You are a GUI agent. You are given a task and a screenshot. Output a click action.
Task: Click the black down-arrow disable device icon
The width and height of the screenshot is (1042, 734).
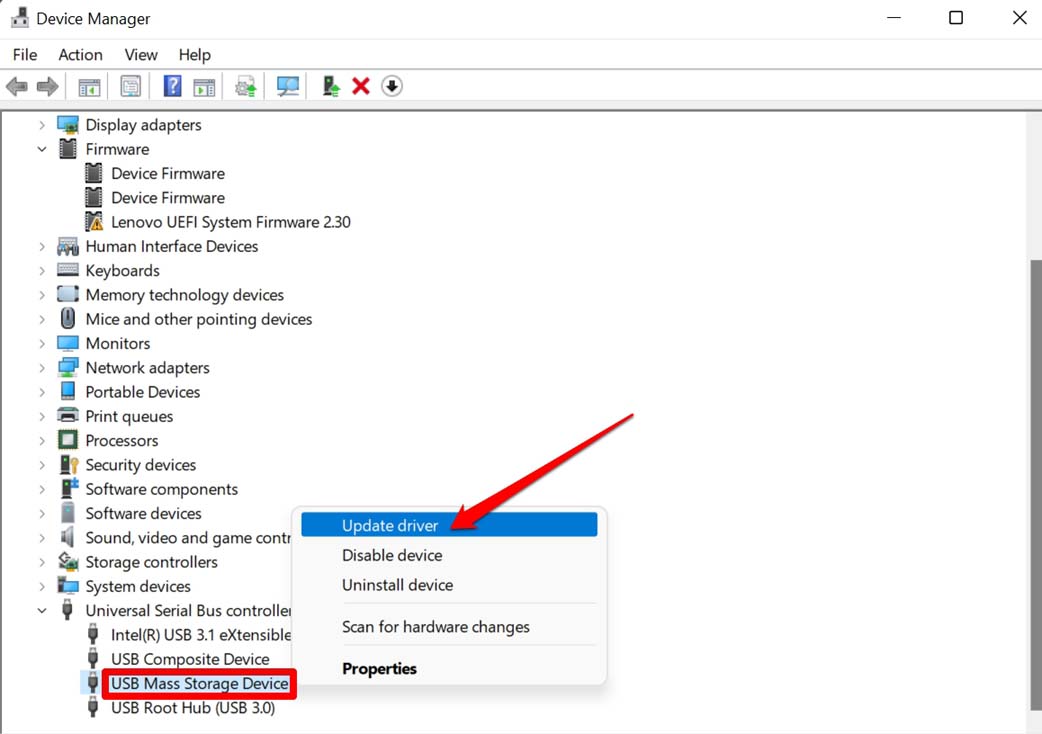[x=392, y=87]
